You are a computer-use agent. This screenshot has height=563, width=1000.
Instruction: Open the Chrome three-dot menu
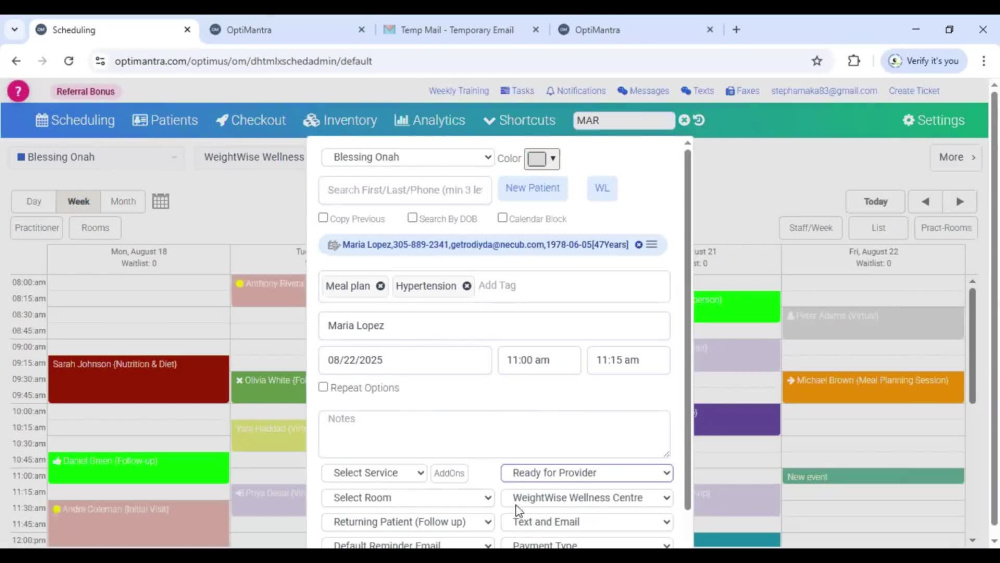point(983,61)
